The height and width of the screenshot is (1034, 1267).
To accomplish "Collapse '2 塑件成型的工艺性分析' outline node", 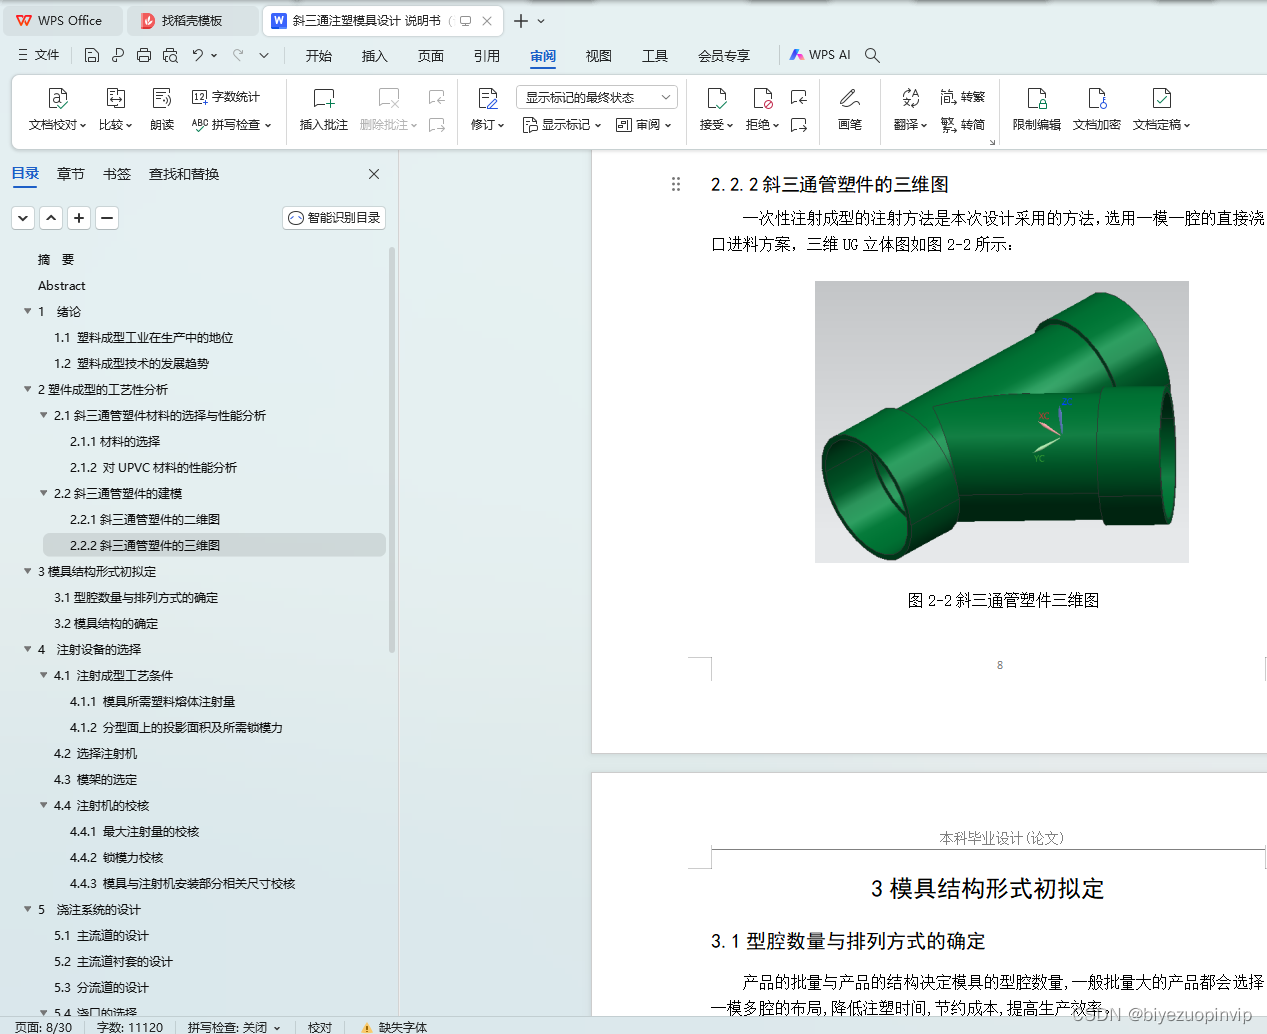I will coord(28,389).
